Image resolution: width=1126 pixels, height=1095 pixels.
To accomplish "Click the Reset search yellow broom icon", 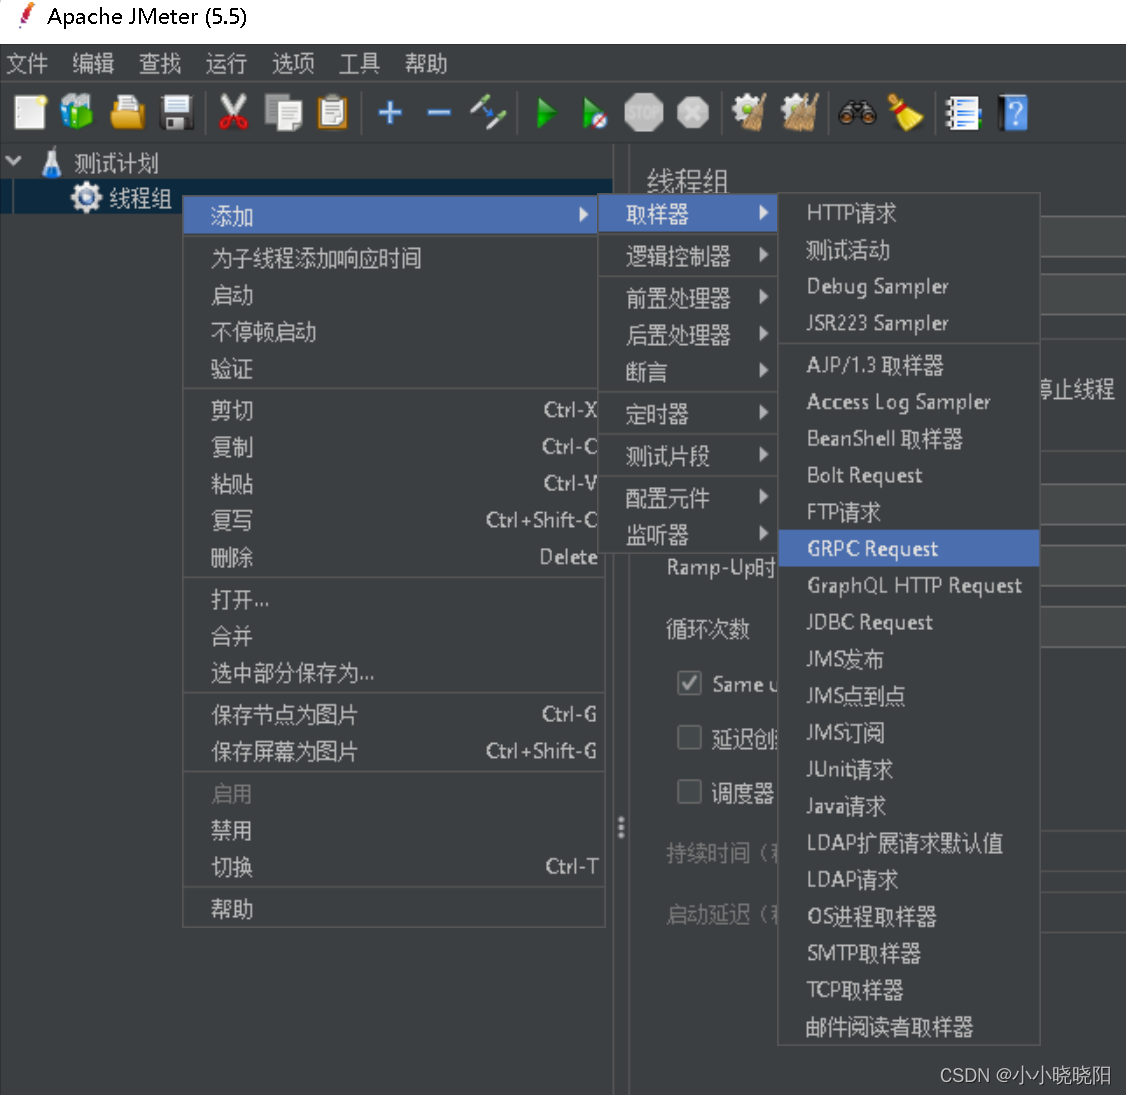I will 905,113.
